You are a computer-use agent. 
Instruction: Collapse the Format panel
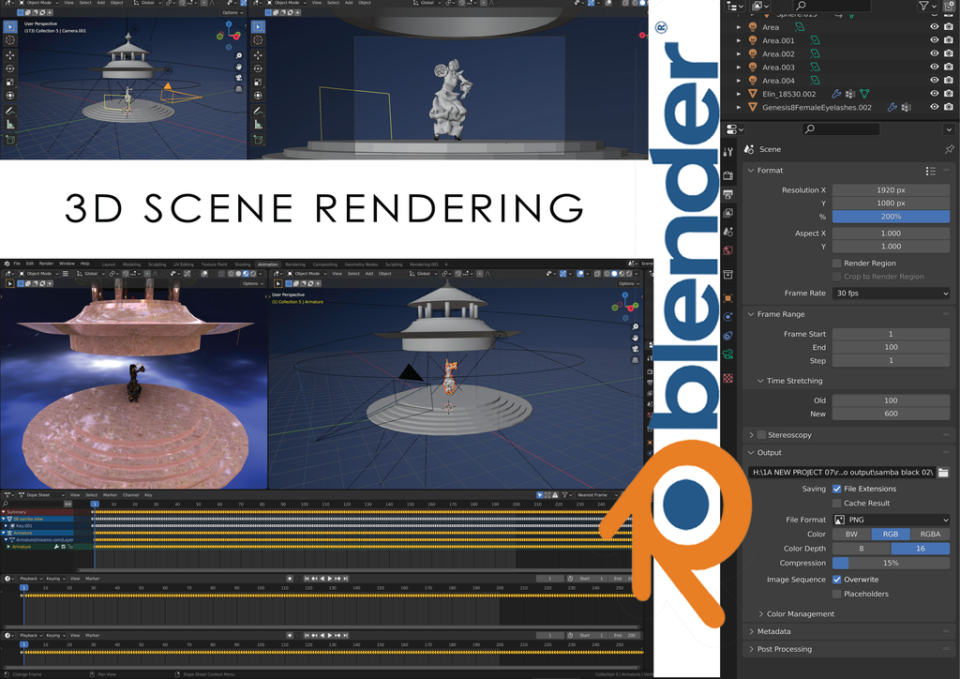751,171
